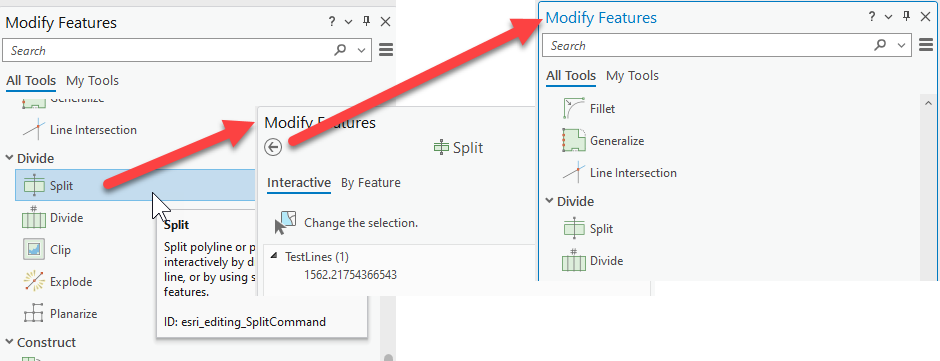
Task: Open left pane options chevron in title bar
Action: [x=348, y=22]
